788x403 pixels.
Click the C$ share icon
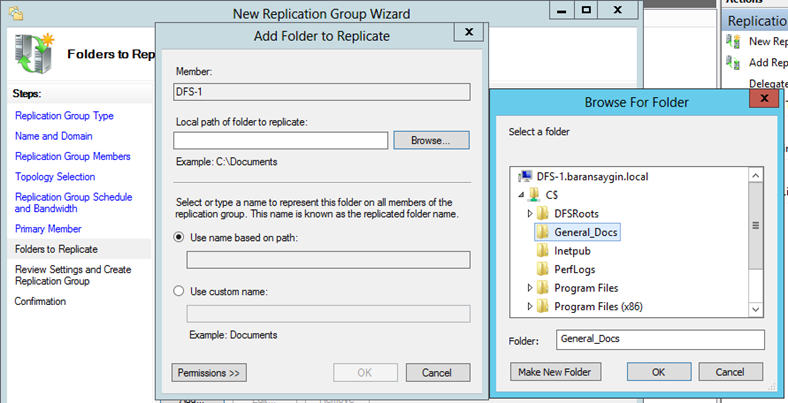(x=533, y=194)
